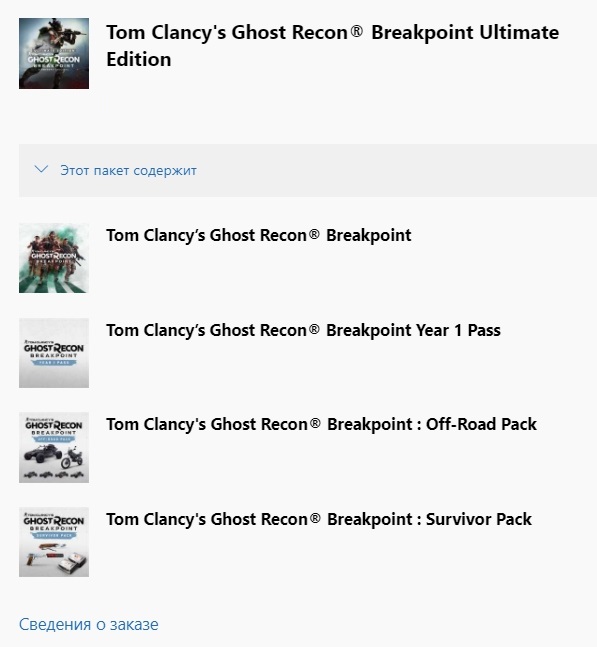Open the base Breakpoint game squad thumbnail

coord(54,258)
